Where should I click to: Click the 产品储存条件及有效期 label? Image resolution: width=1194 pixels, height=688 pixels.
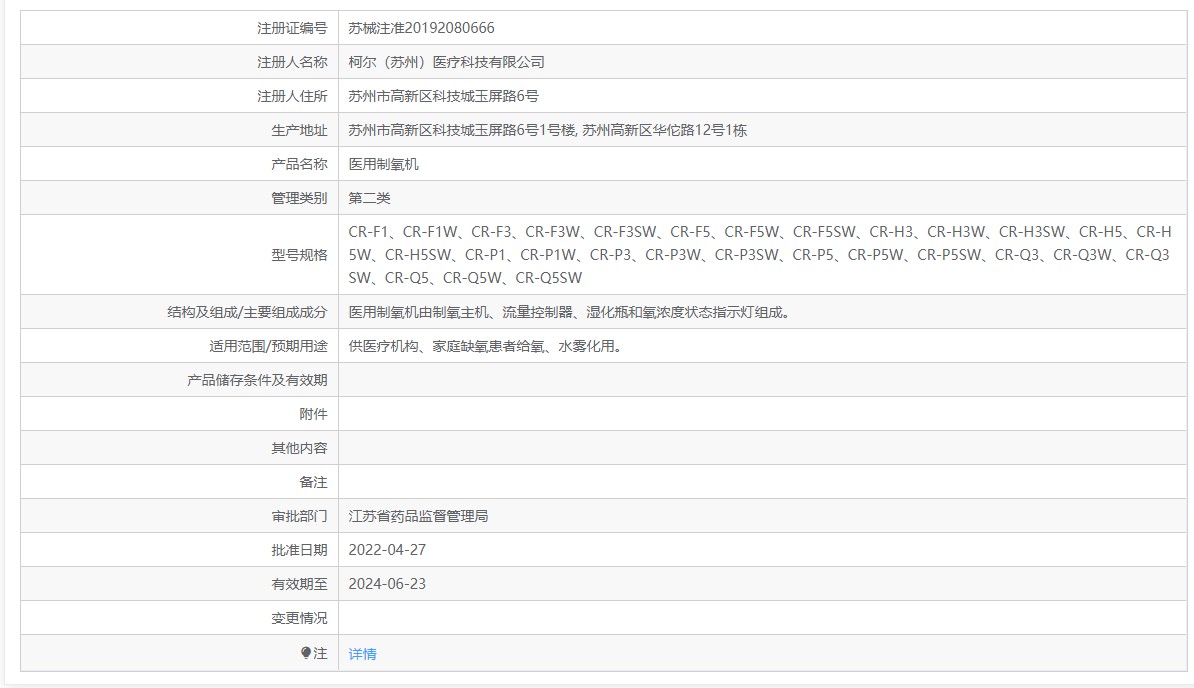(257, 381)
